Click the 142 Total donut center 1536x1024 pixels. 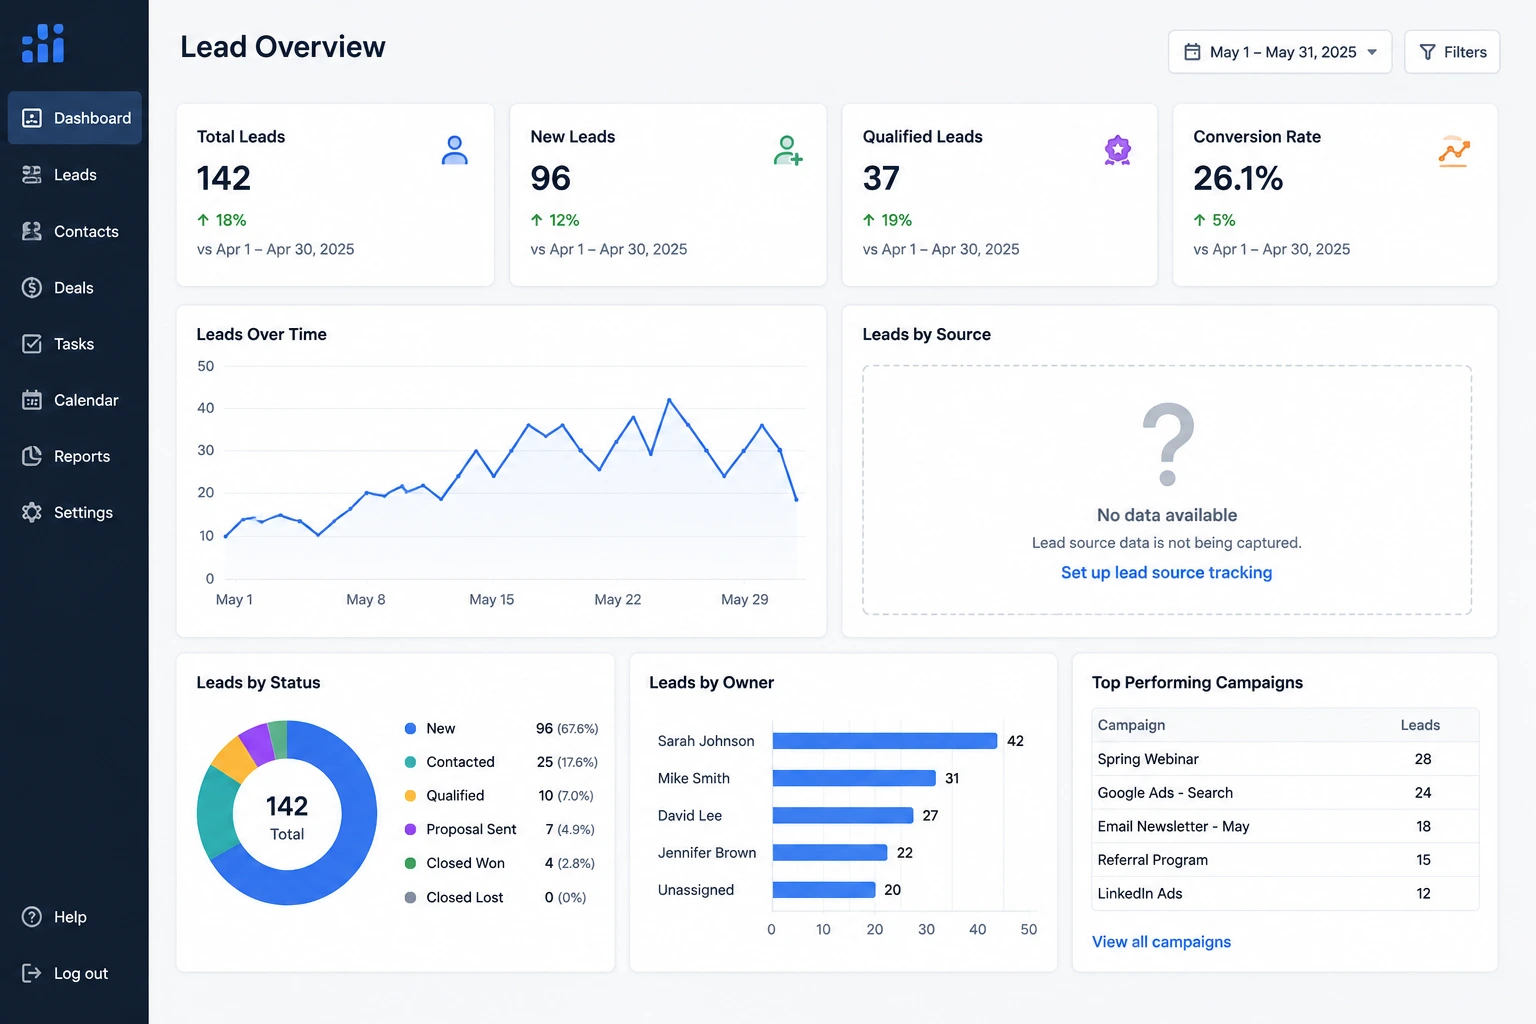(287, 817)
